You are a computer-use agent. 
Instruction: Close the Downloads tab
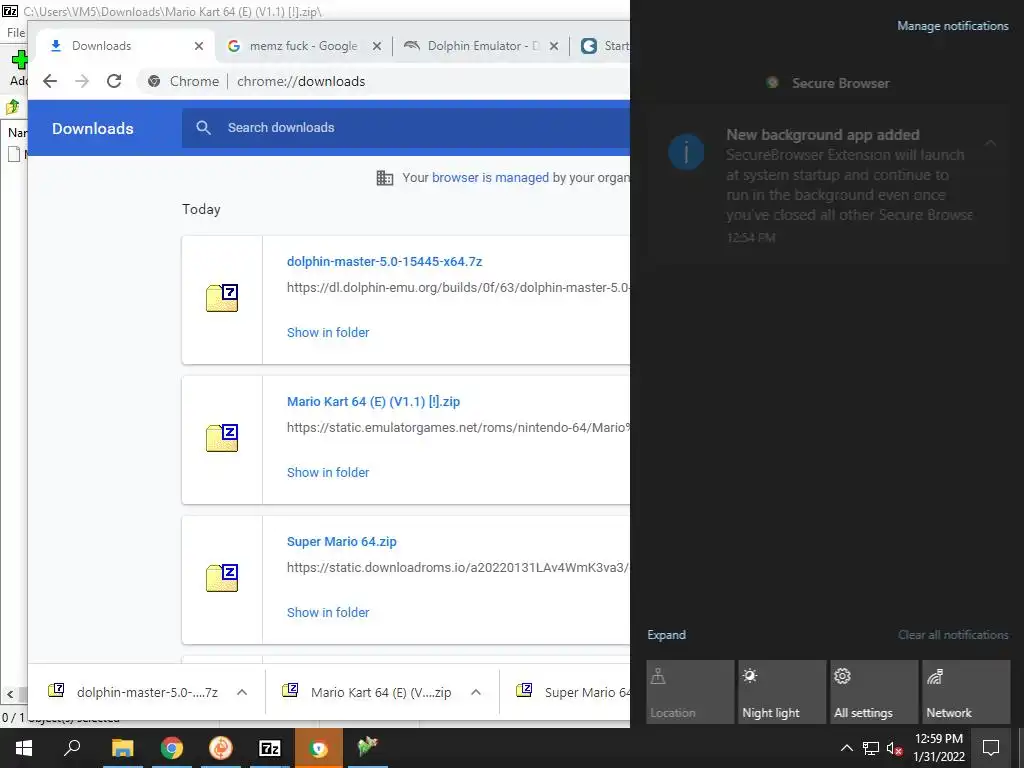pos(199,46)
